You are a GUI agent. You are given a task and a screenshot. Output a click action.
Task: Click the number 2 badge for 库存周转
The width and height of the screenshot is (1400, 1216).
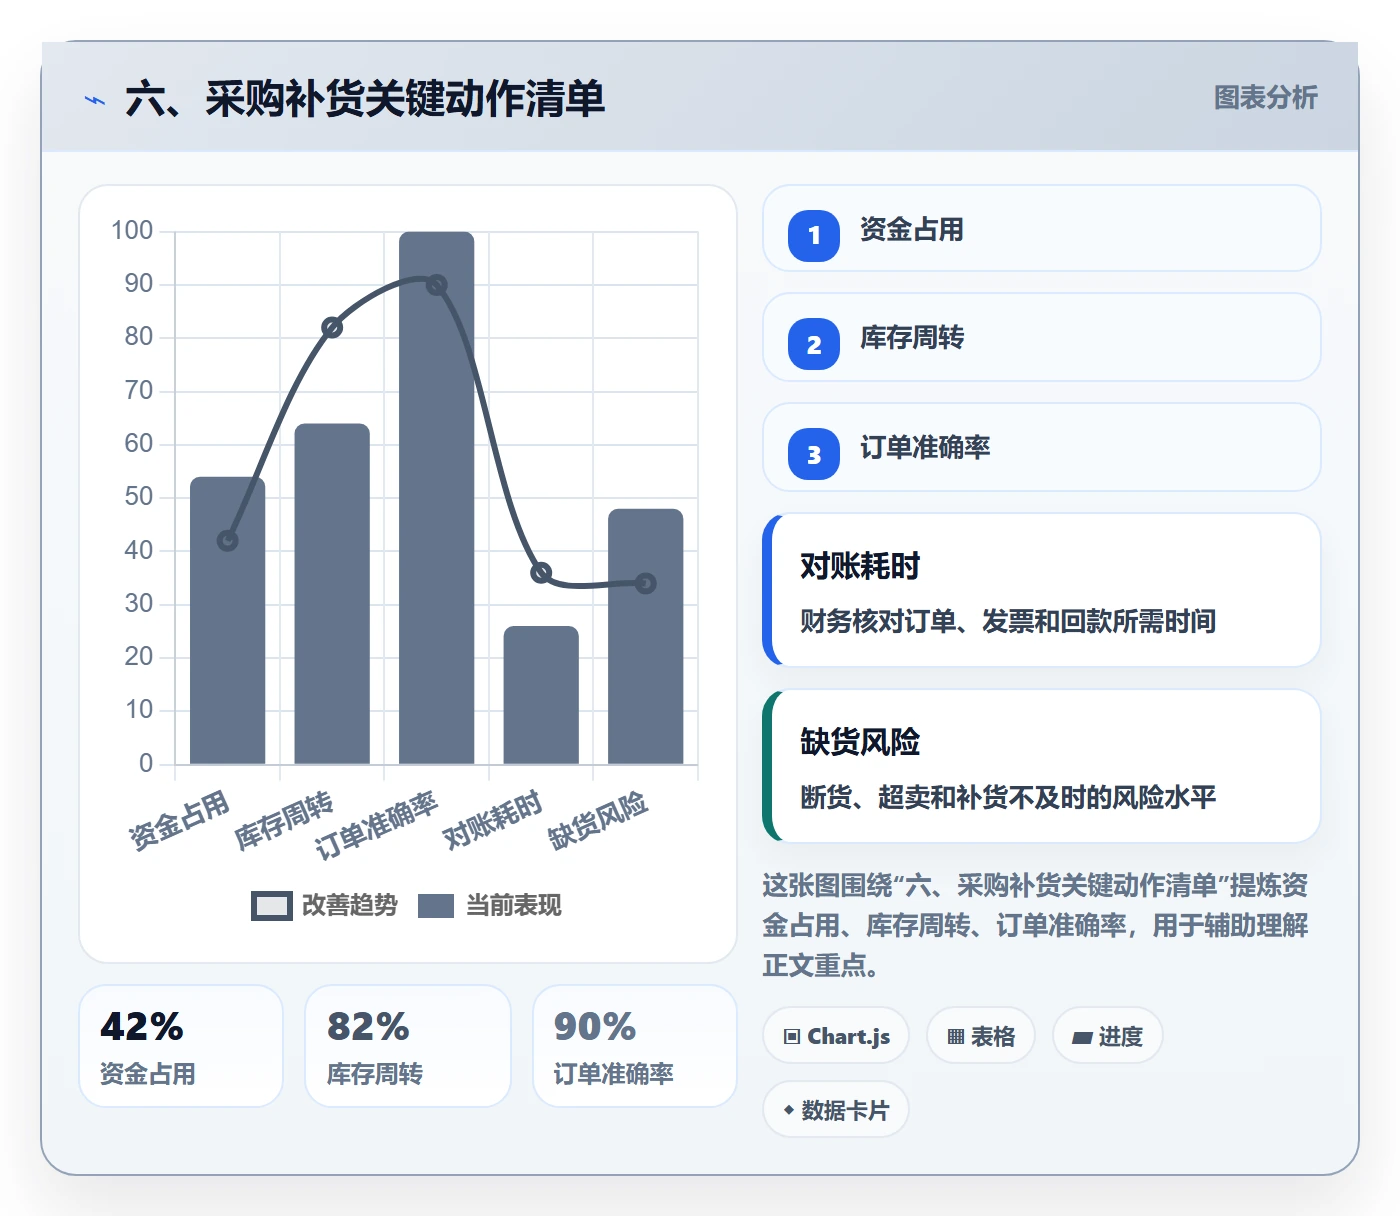tap(814, 344)
